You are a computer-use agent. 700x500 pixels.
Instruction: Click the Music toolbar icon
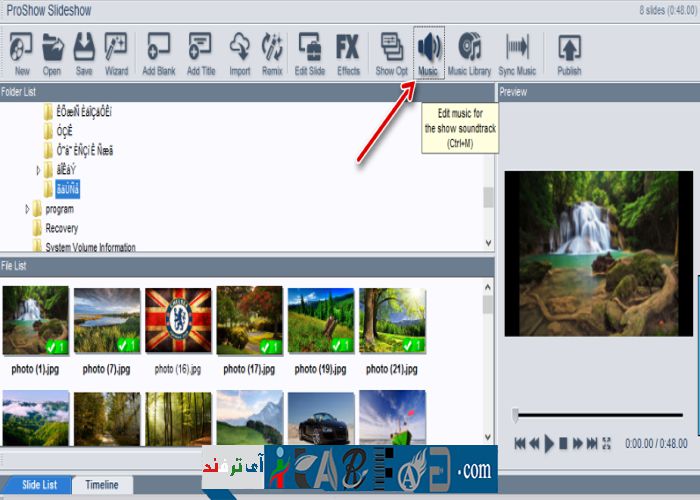(428, 53)
